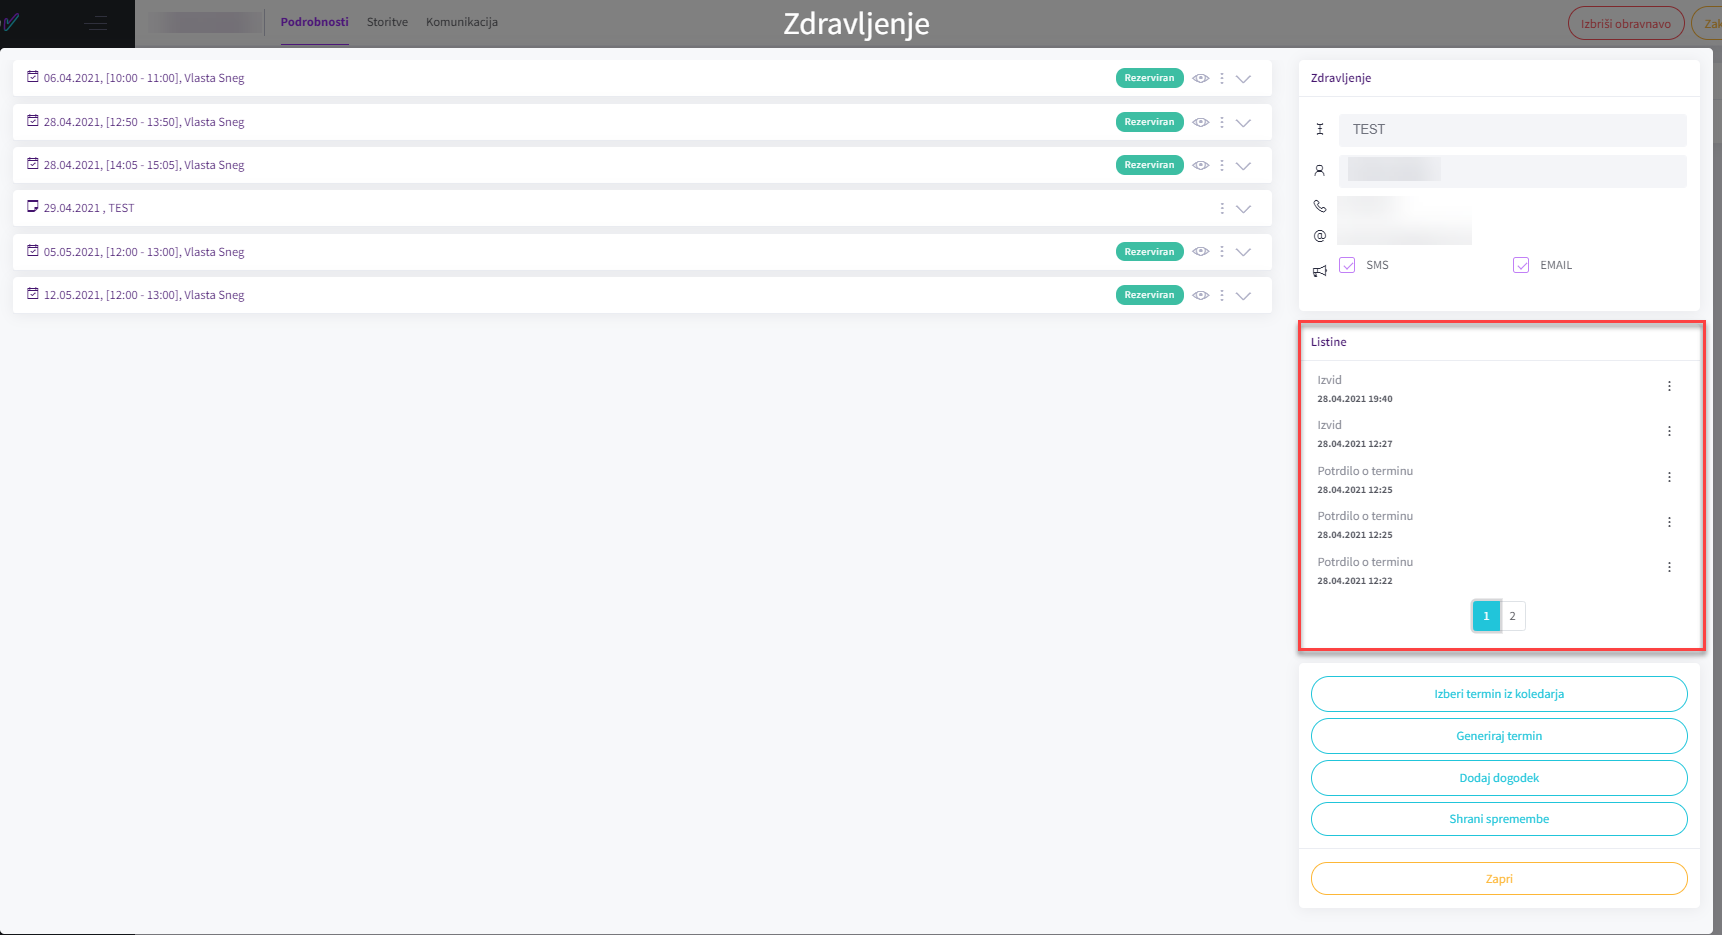Screen dimensions: 1722x935
Task: Open three-dot menu for 29.04.2021 TEST event
Action: [1221, 208]
